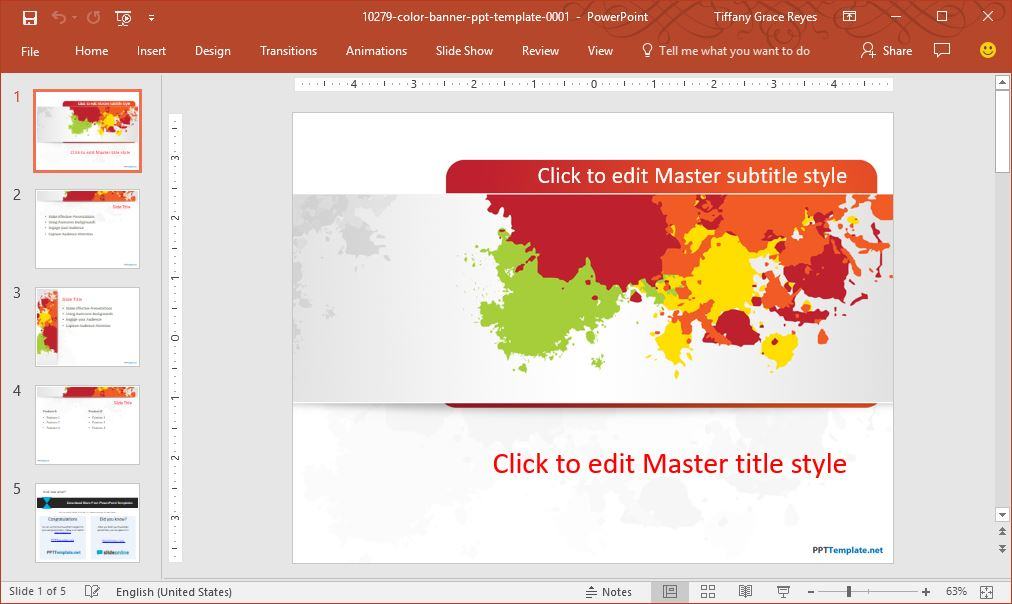This screenshot has height=604, width=1012.
Task: Switch to Reading View icon
Action: coord(745,591)
